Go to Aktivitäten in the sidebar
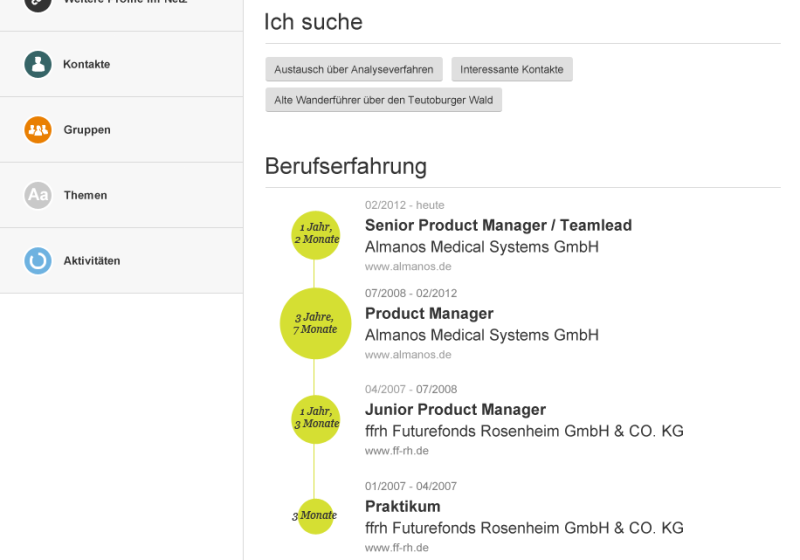This screenshot has height=560, width=800. (92, 261)
